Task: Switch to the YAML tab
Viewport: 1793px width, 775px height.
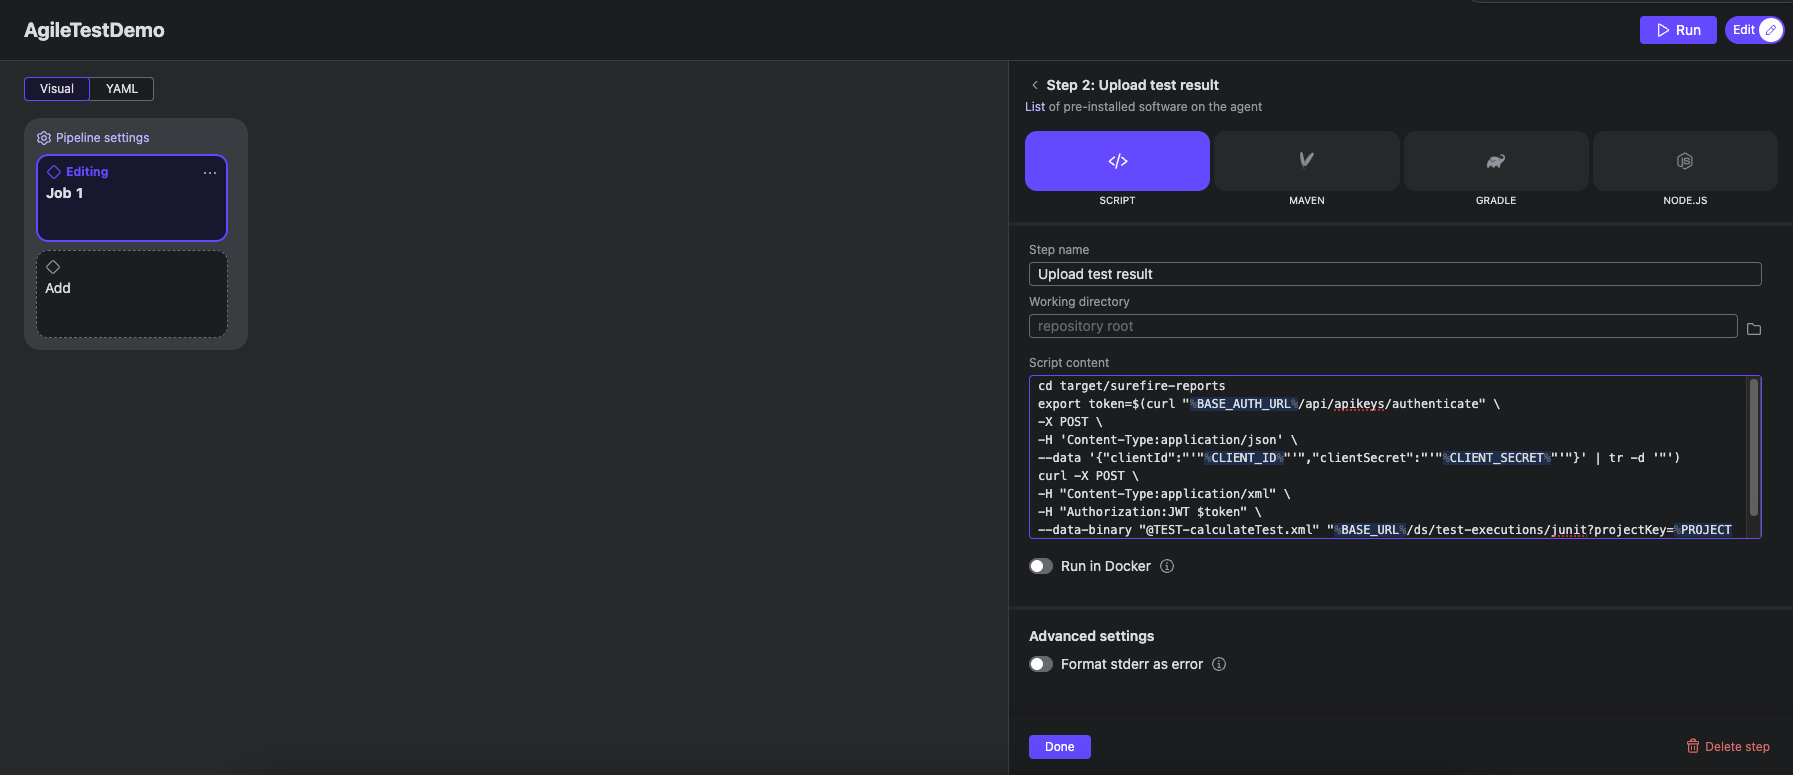Action: click(122, 89)
